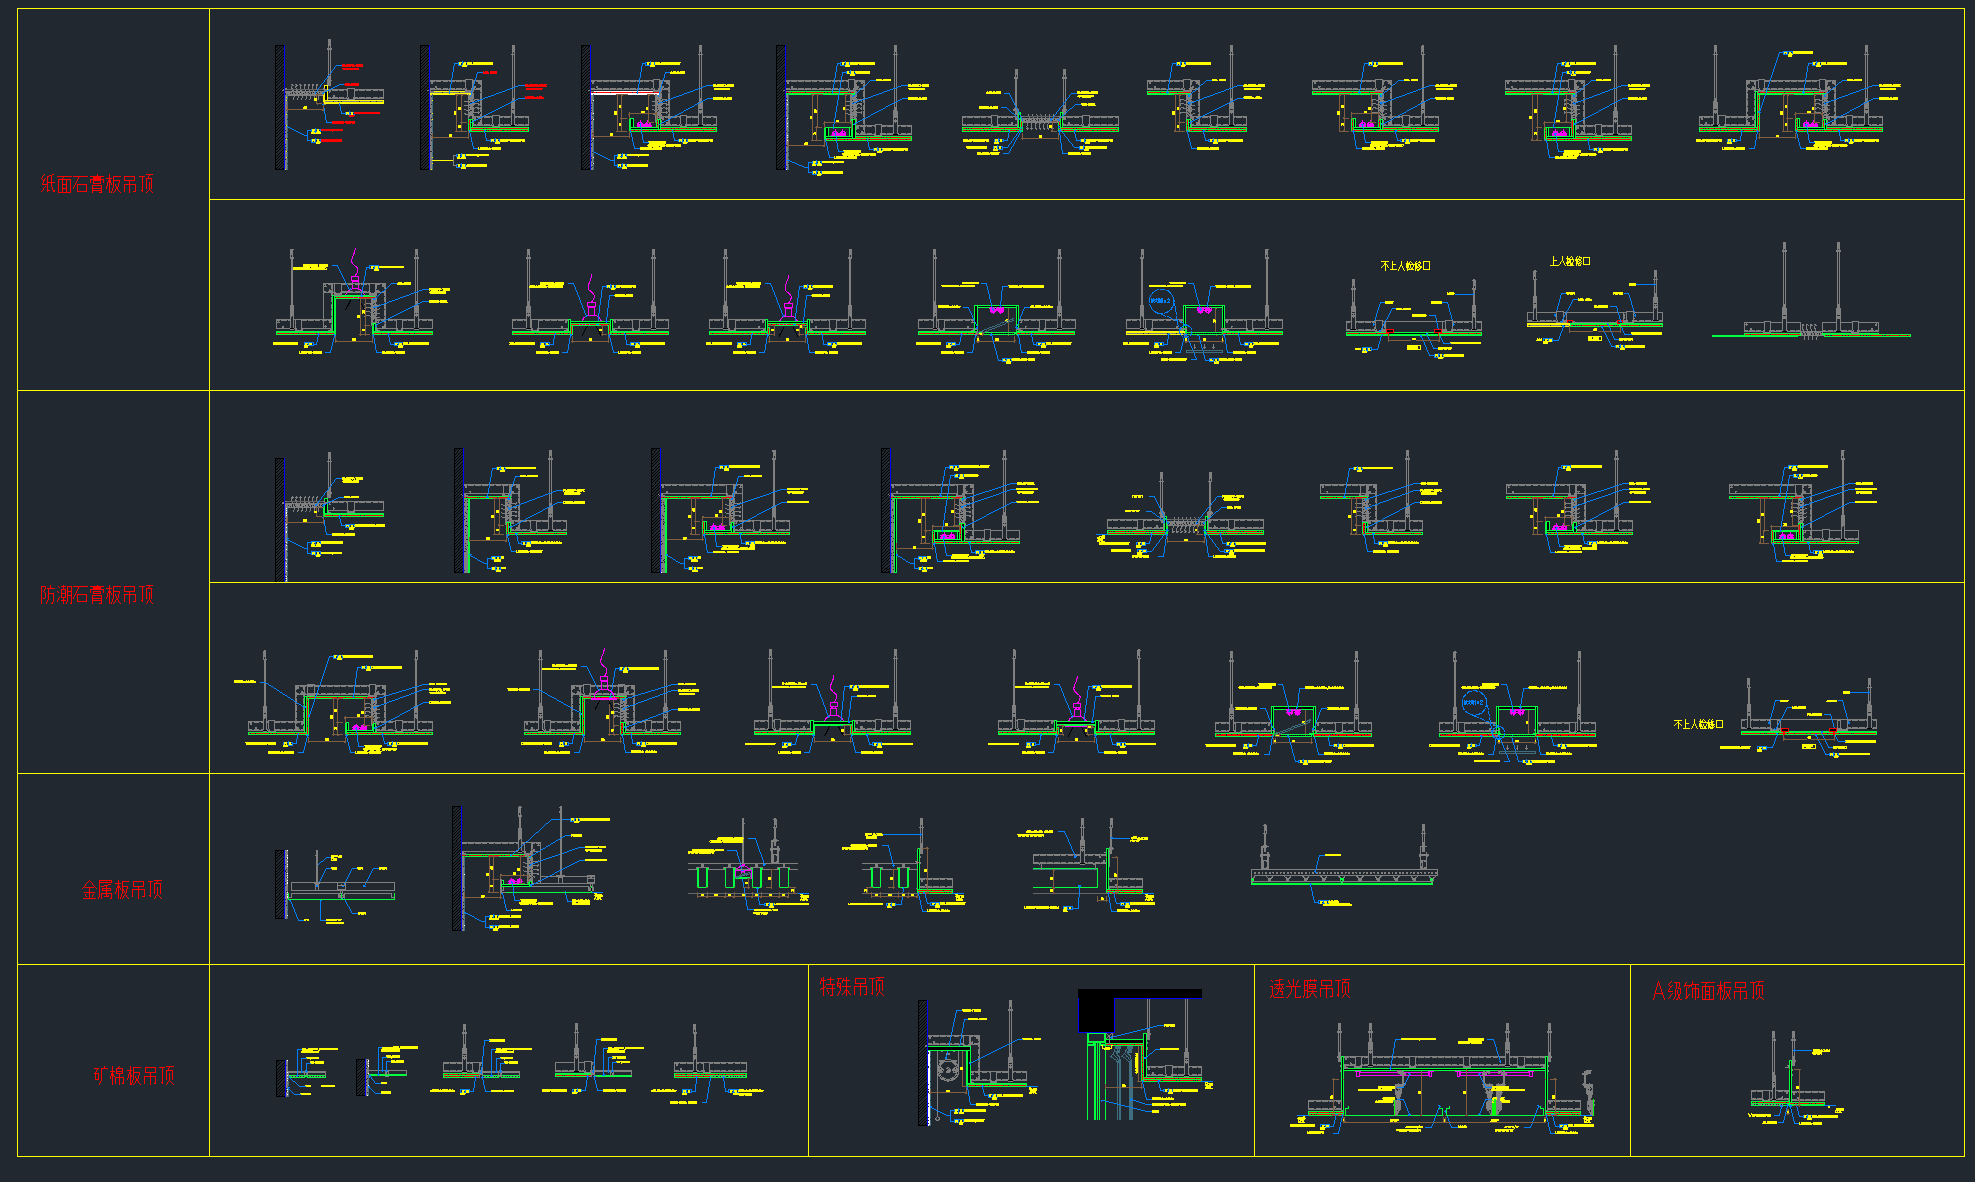
Task: Click the 防潮石膏板吊顶 section label
Action: pyautogui.click(x=97, y=595)
